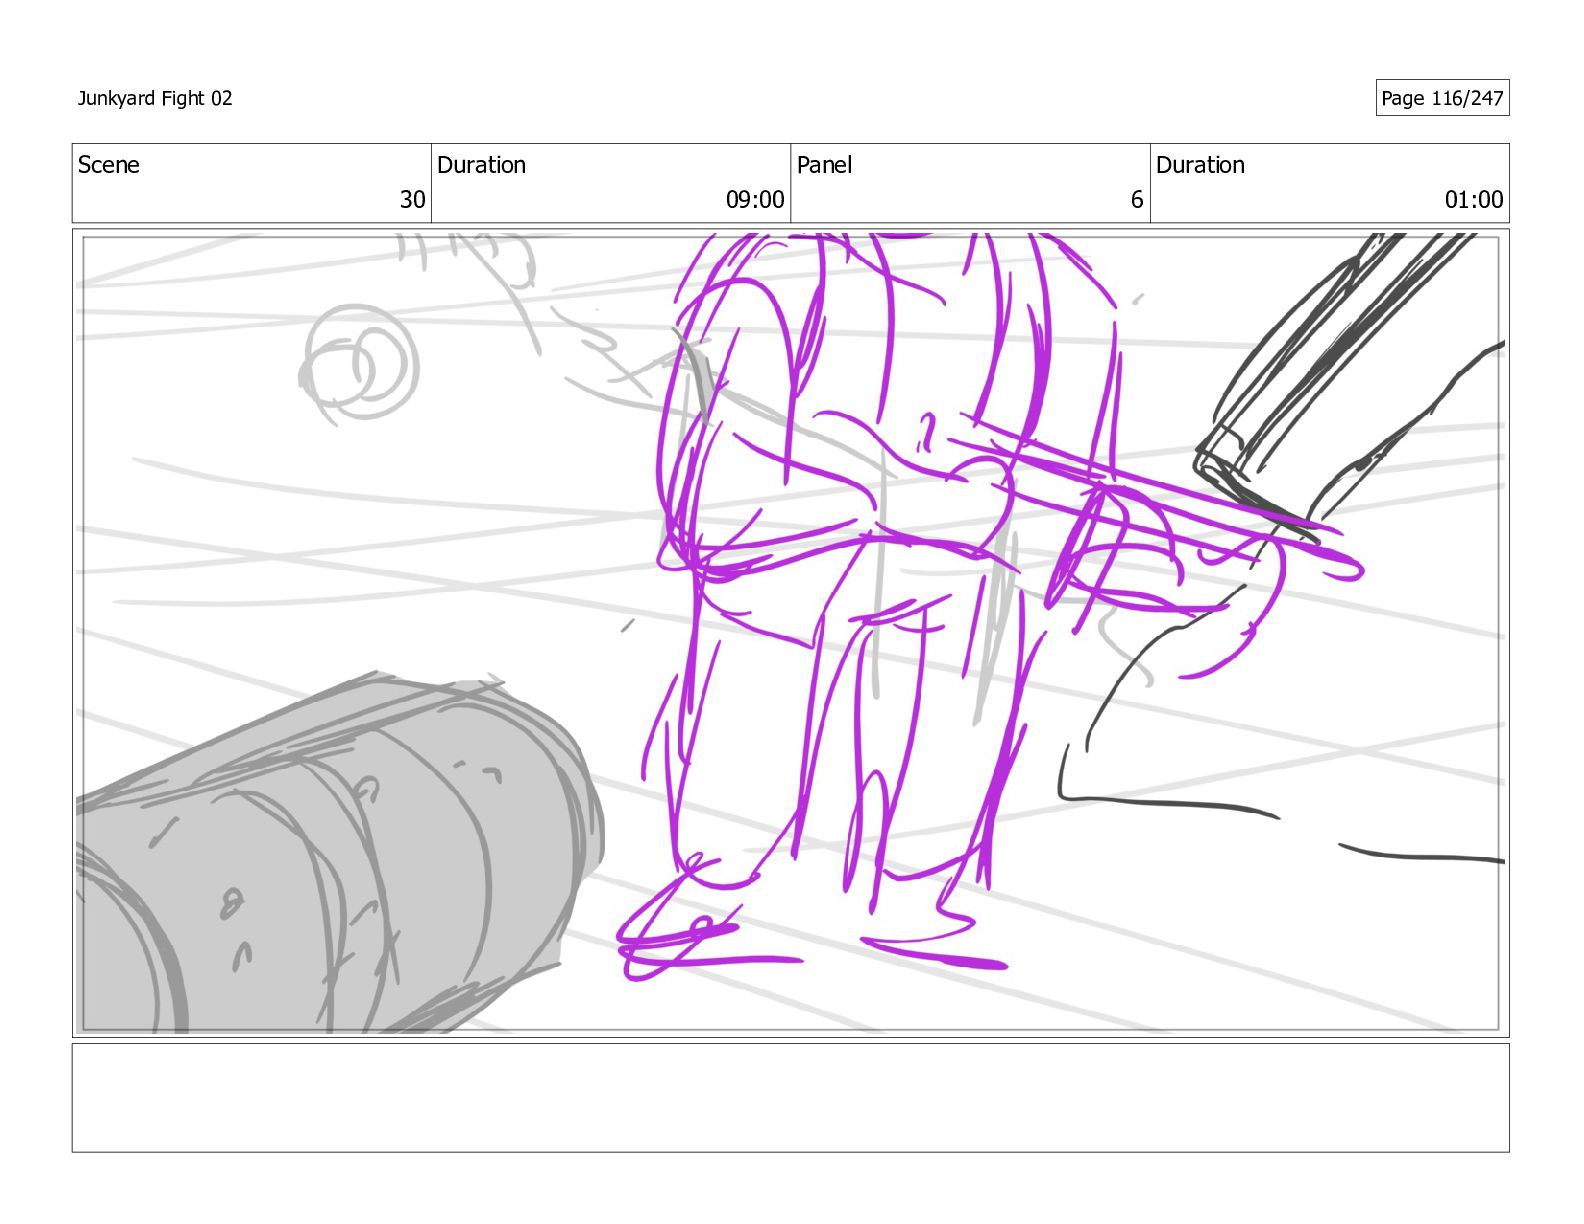Click the 'Junkyard Fight 02' title text
The width and height of the screenshot is (1584, 1224).
pos(155,98)
